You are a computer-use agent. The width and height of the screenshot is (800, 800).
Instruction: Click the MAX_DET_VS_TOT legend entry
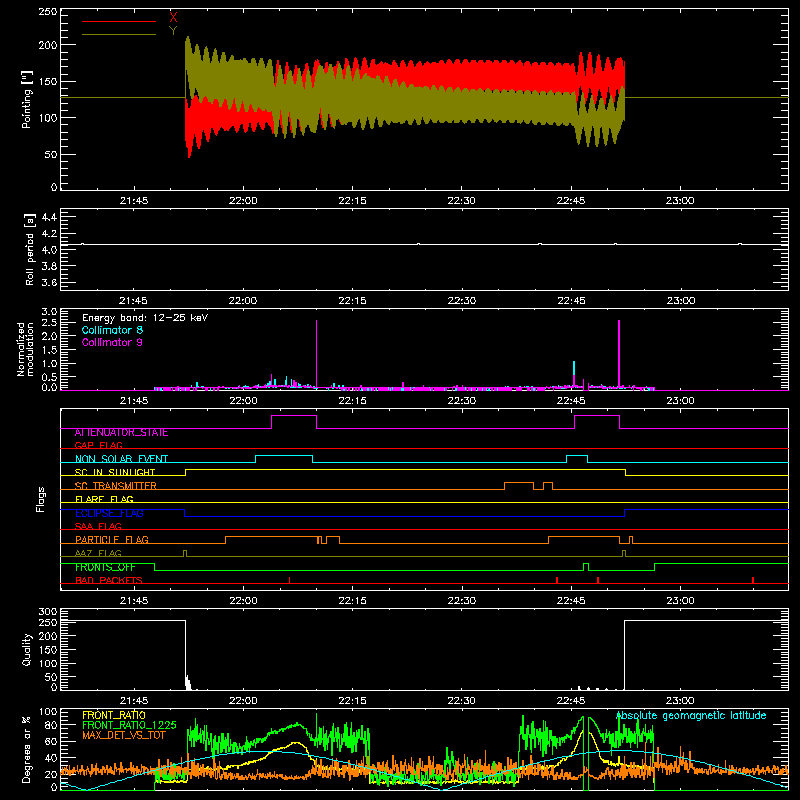pos(124,735)
